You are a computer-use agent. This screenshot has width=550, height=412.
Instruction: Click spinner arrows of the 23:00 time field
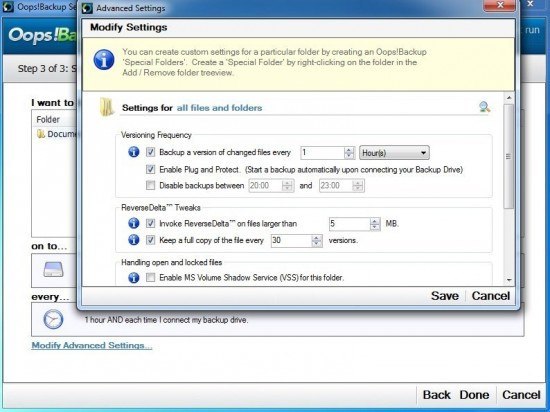click(358, 185)
